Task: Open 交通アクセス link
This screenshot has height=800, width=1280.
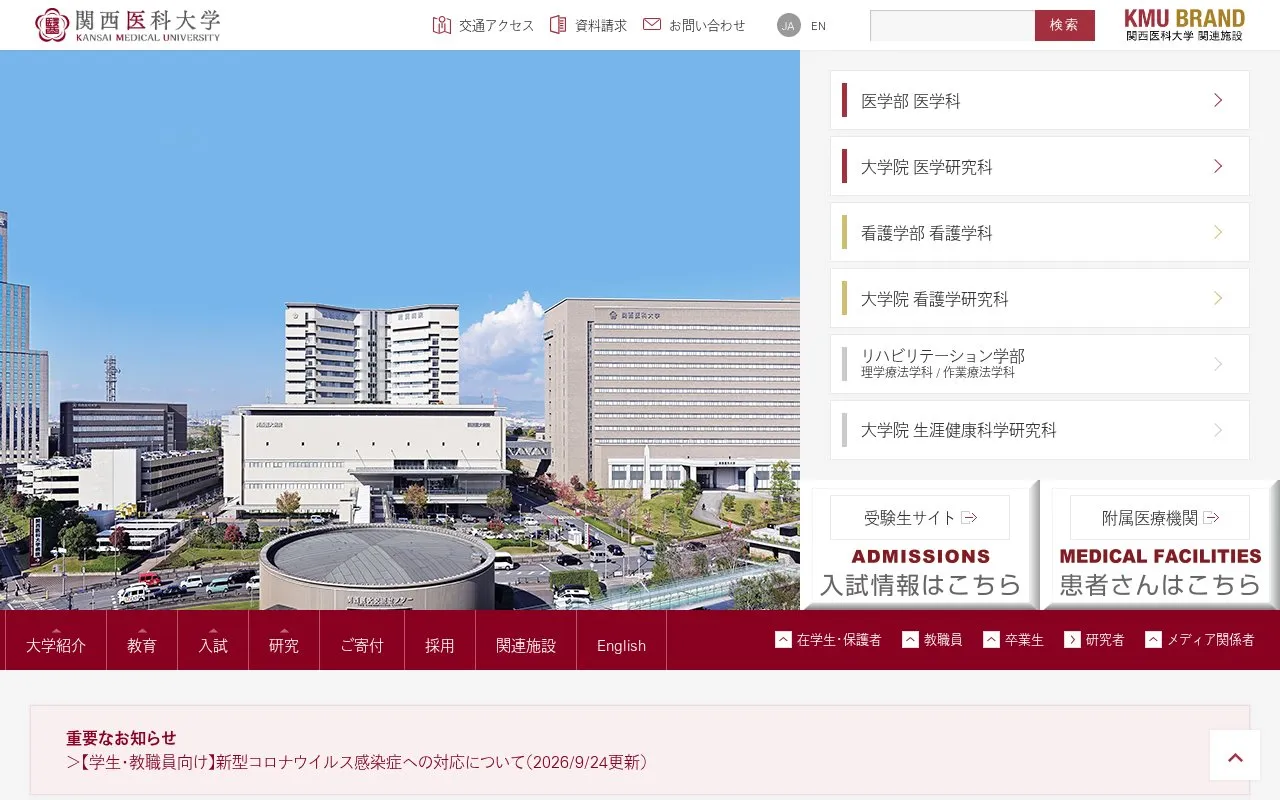Action: click(x=497, y=26)
